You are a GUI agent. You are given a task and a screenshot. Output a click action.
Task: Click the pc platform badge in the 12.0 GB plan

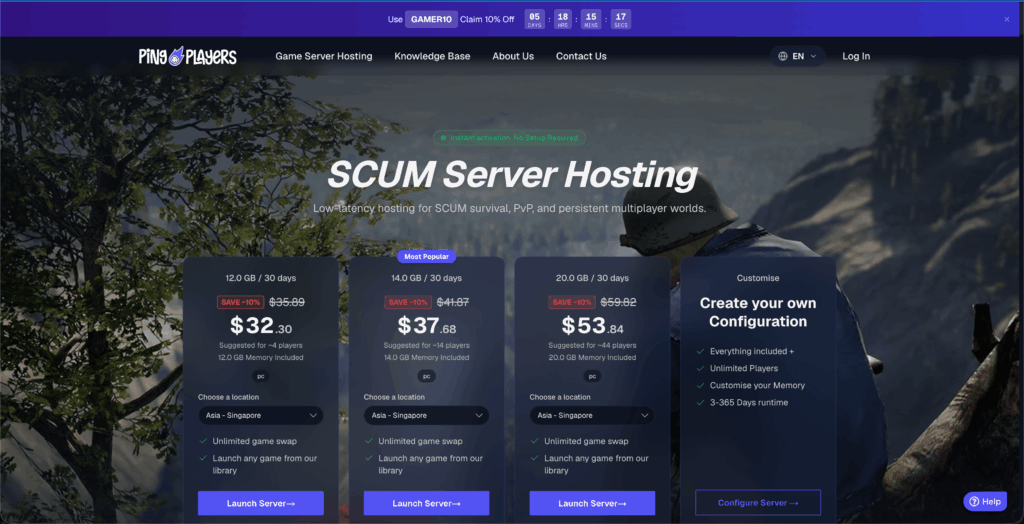coord(261,376)
